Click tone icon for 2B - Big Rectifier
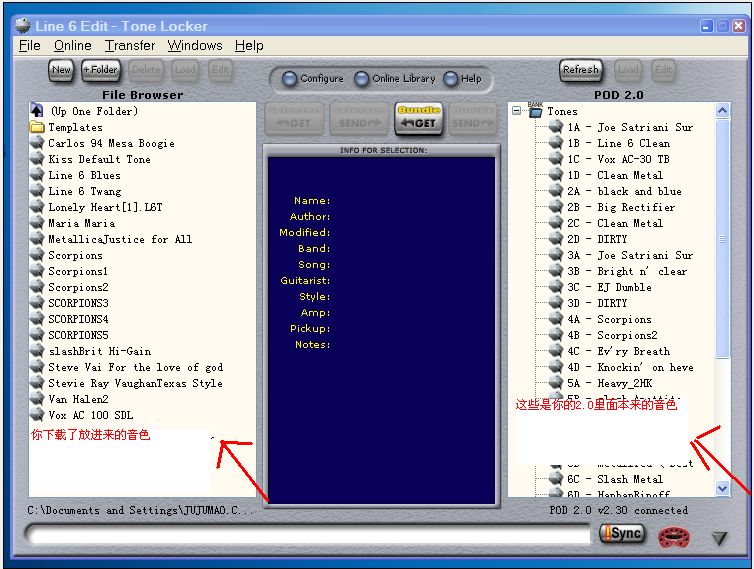 [x=556, y=207]
